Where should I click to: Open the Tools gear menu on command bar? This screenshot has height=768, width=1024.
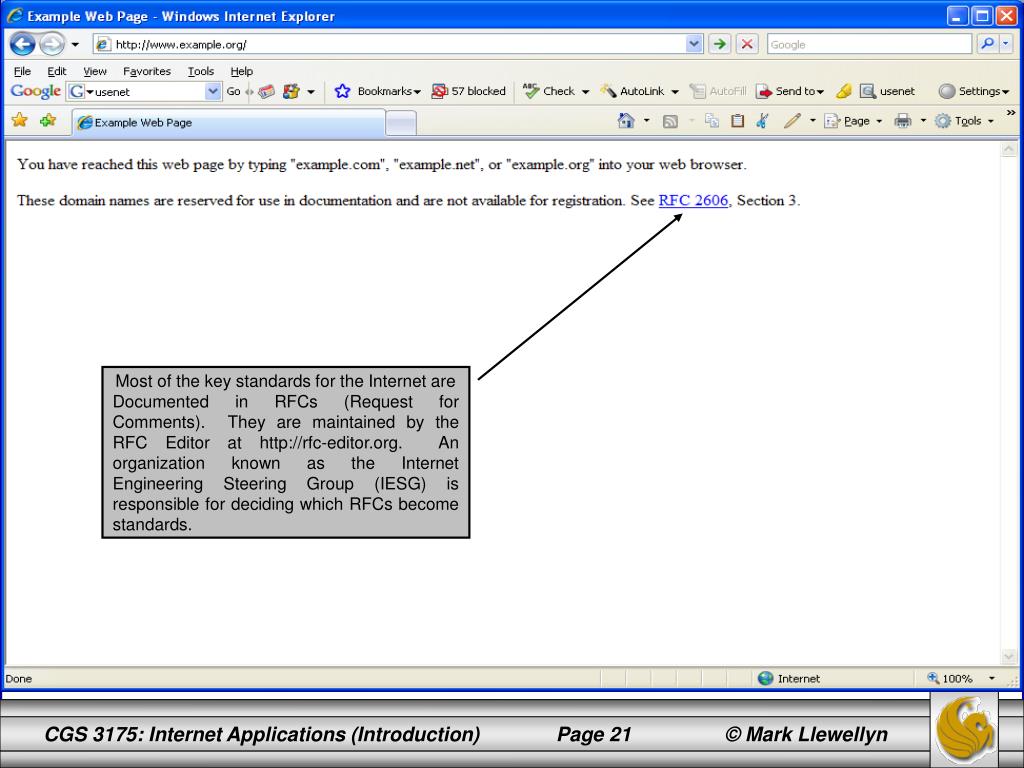(964, 121)
